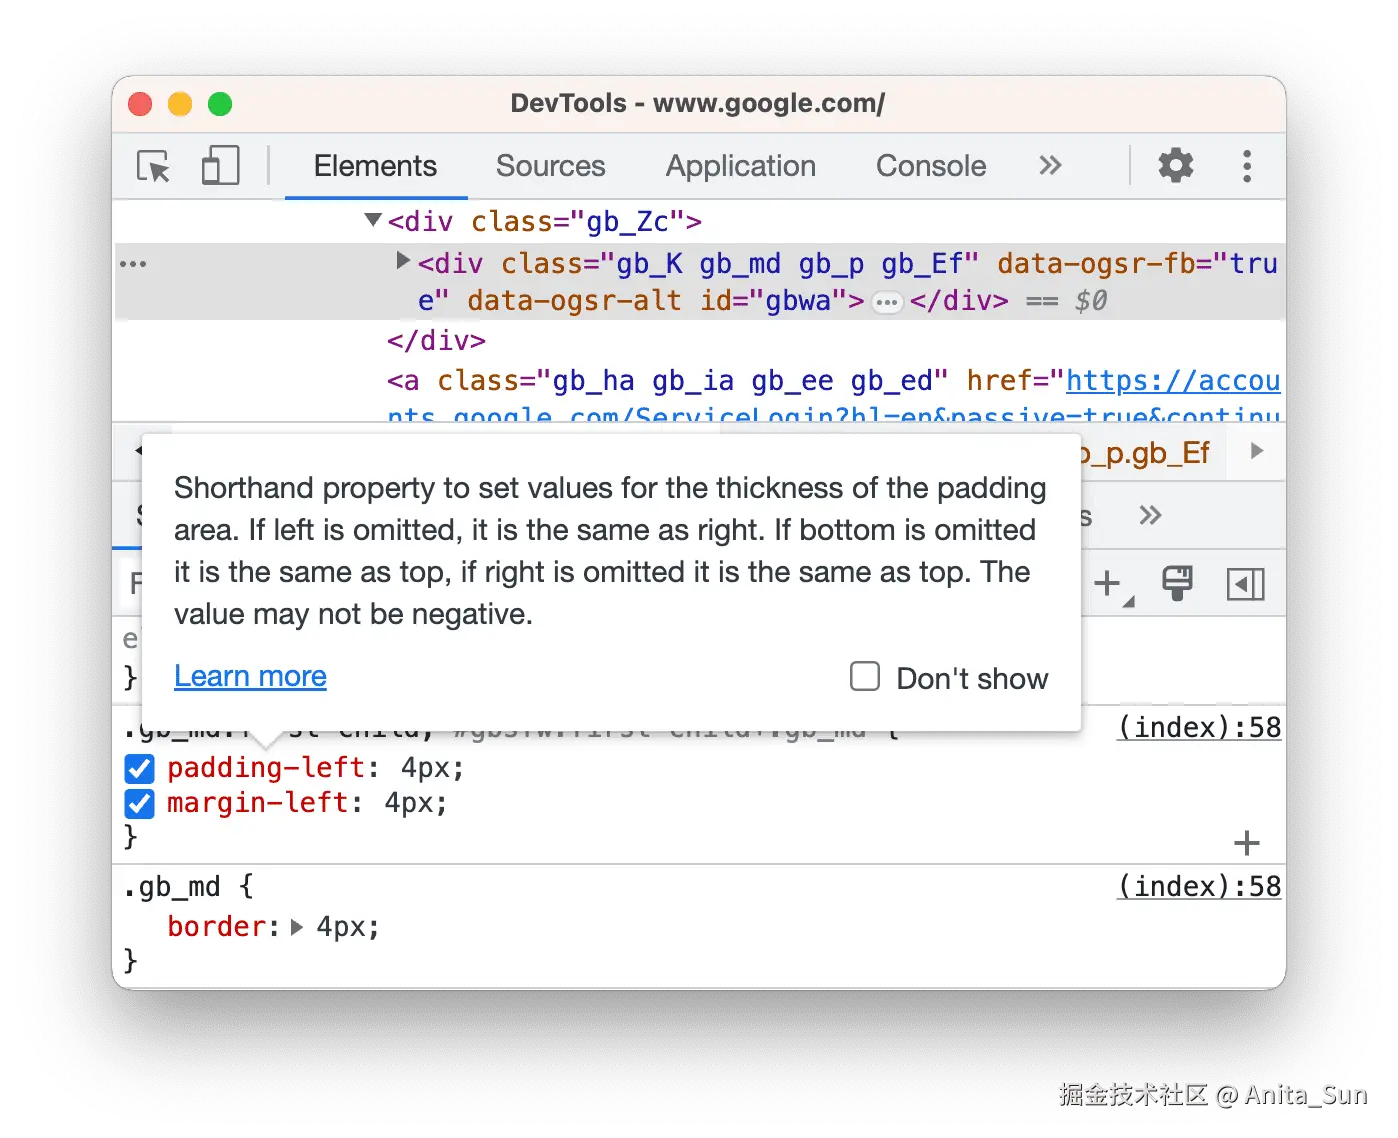
Task: Open Learn more link in tooltip
Action: (250, 677)
